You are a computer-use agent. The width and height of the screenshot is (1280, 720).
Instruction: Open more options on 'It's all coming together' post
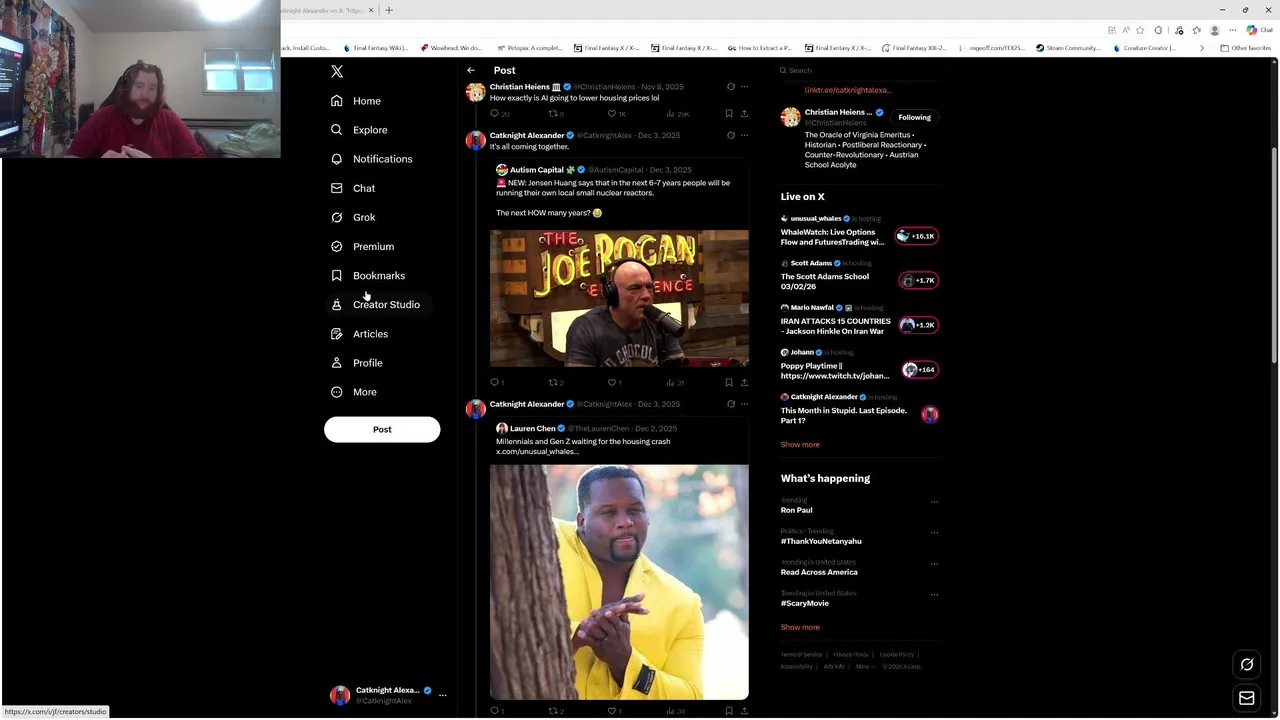pyautogui.click(x=744, y=135)
